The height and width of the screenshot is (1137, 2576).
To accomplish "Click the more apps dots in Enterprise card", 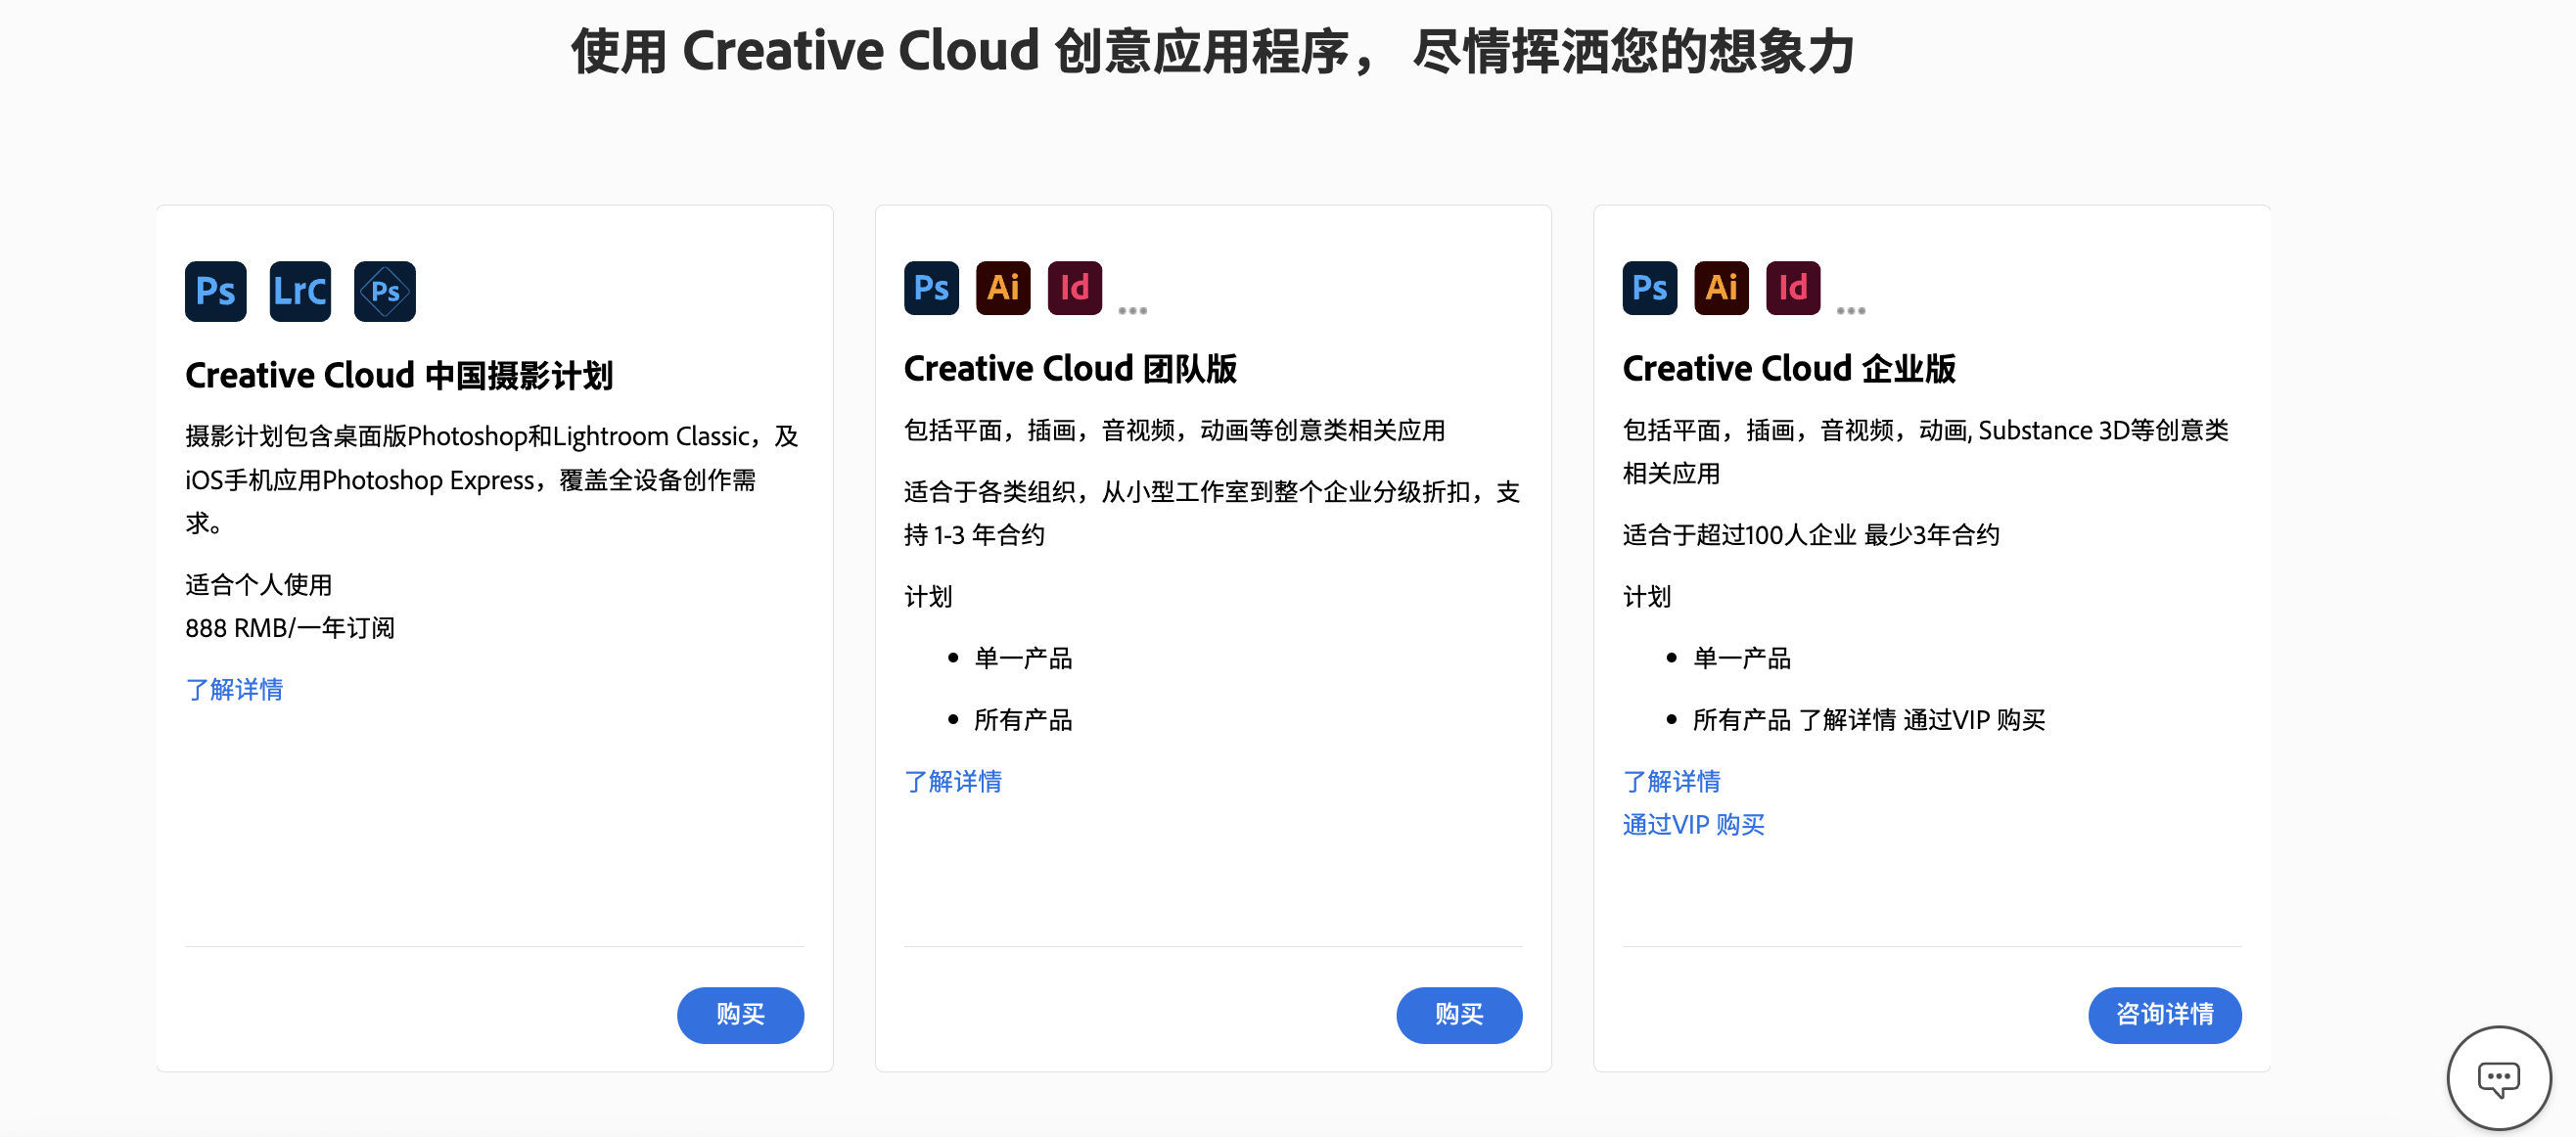I will tap(1850, 310).
